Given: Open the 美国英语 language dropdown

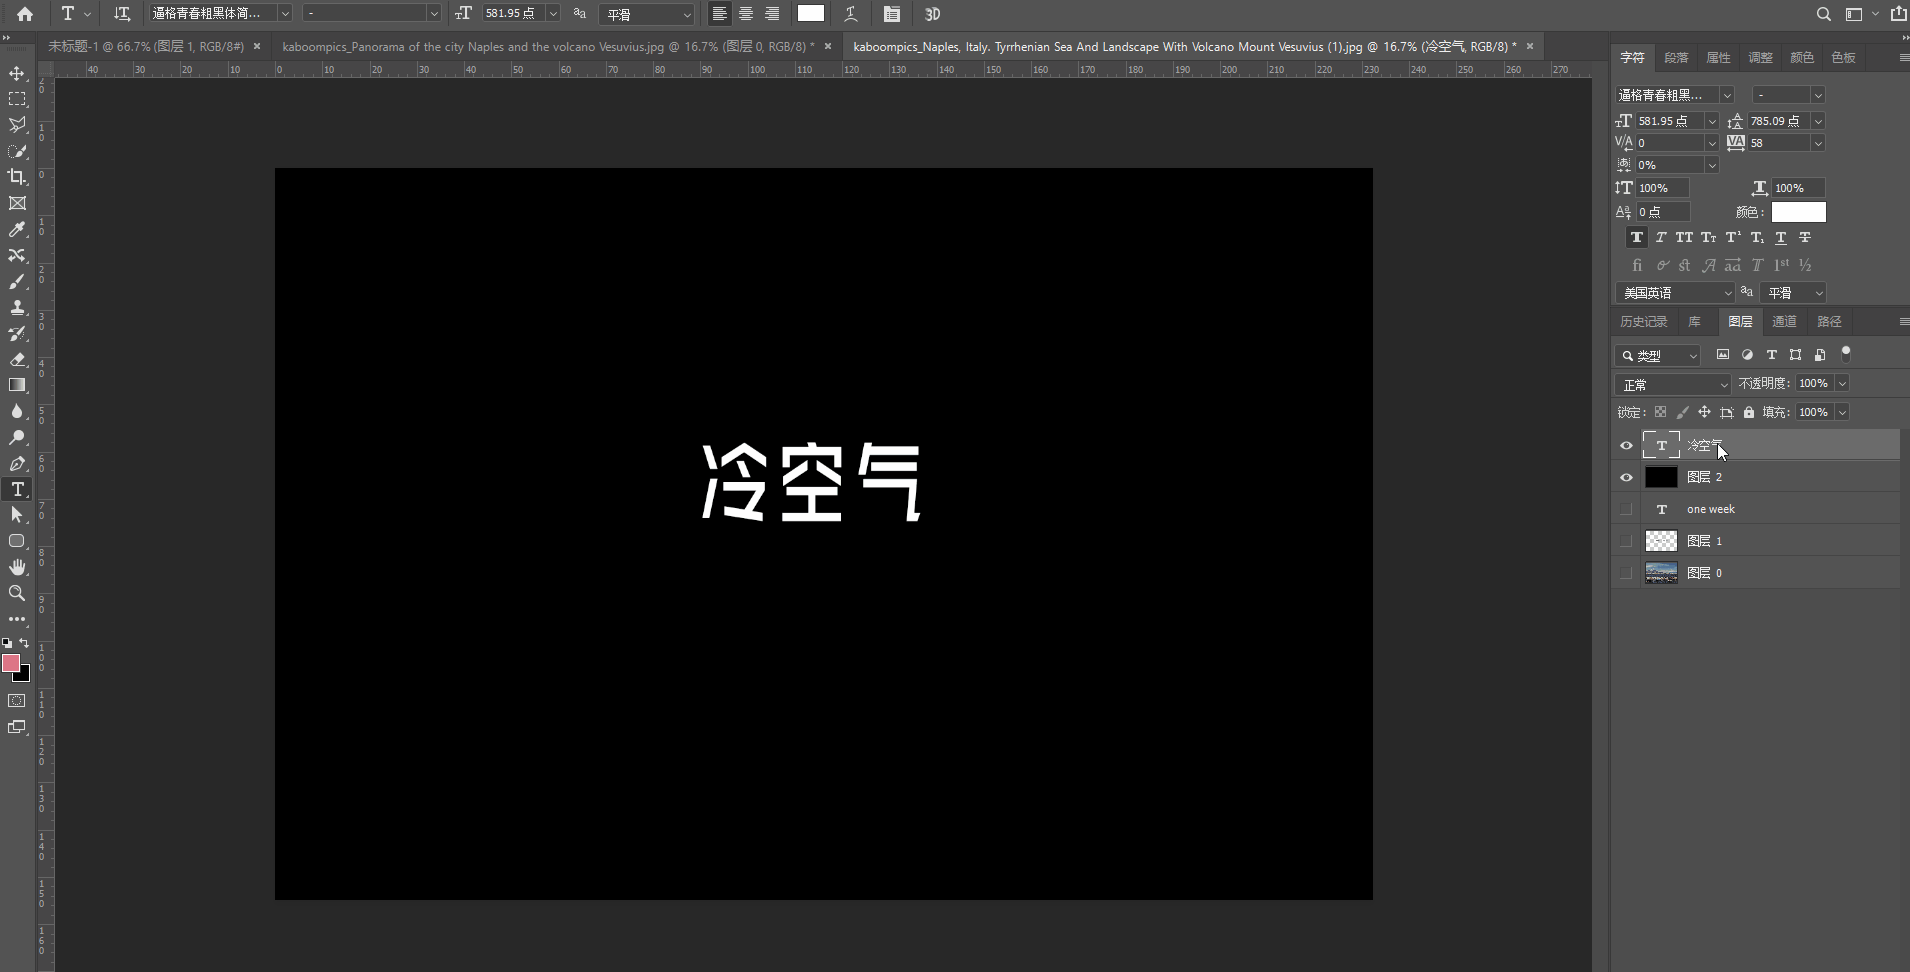Looking at the screenshot, I should (x=1675, y=293).
